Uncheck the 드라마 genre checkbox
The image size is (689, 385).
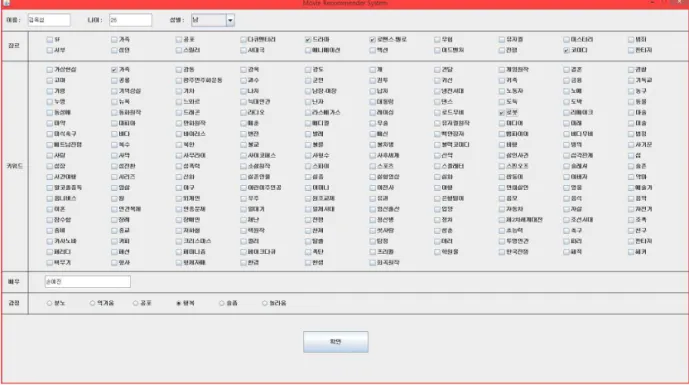coord(308,40)
